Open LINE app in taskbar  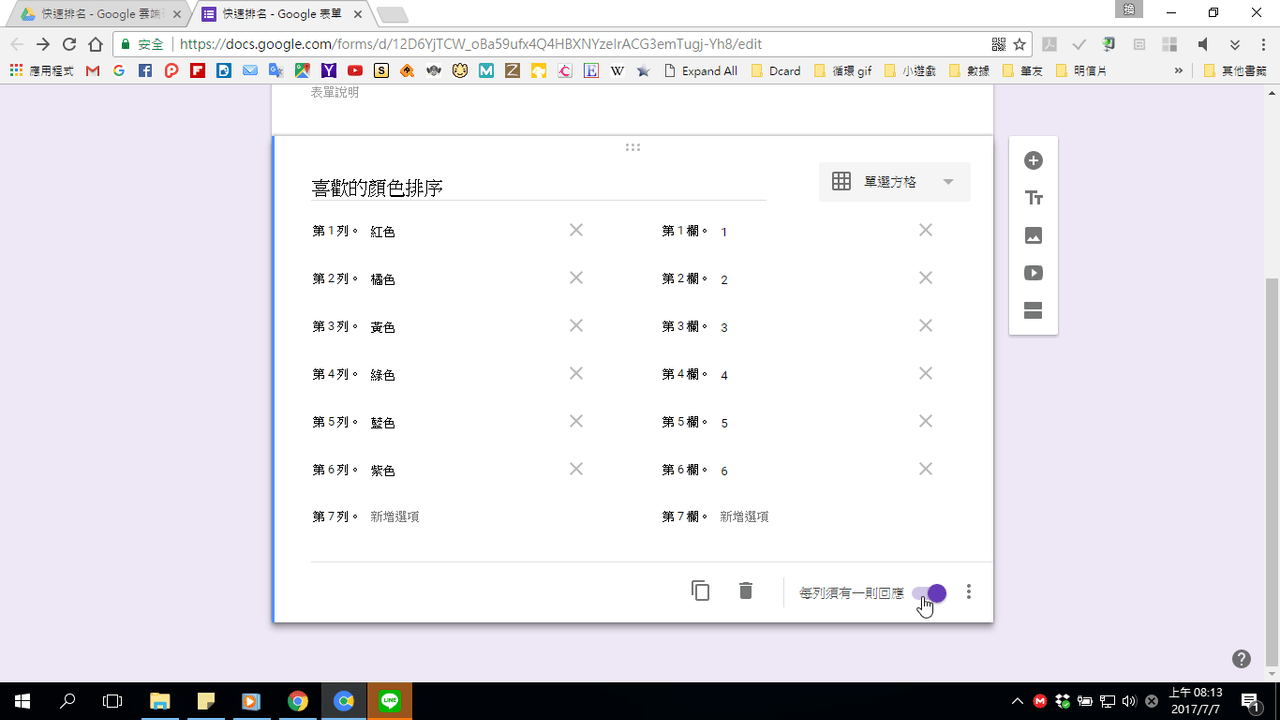(x=389, y=701)
